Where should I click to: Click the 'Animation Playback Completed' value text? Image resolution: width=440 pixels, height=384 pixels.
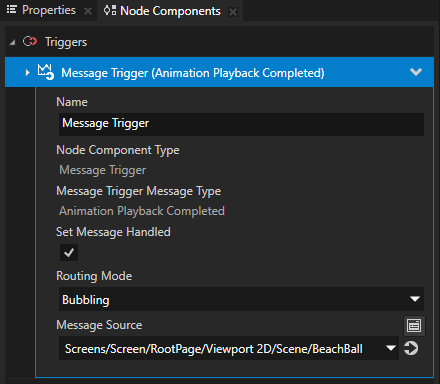click(x=142, y=211)
